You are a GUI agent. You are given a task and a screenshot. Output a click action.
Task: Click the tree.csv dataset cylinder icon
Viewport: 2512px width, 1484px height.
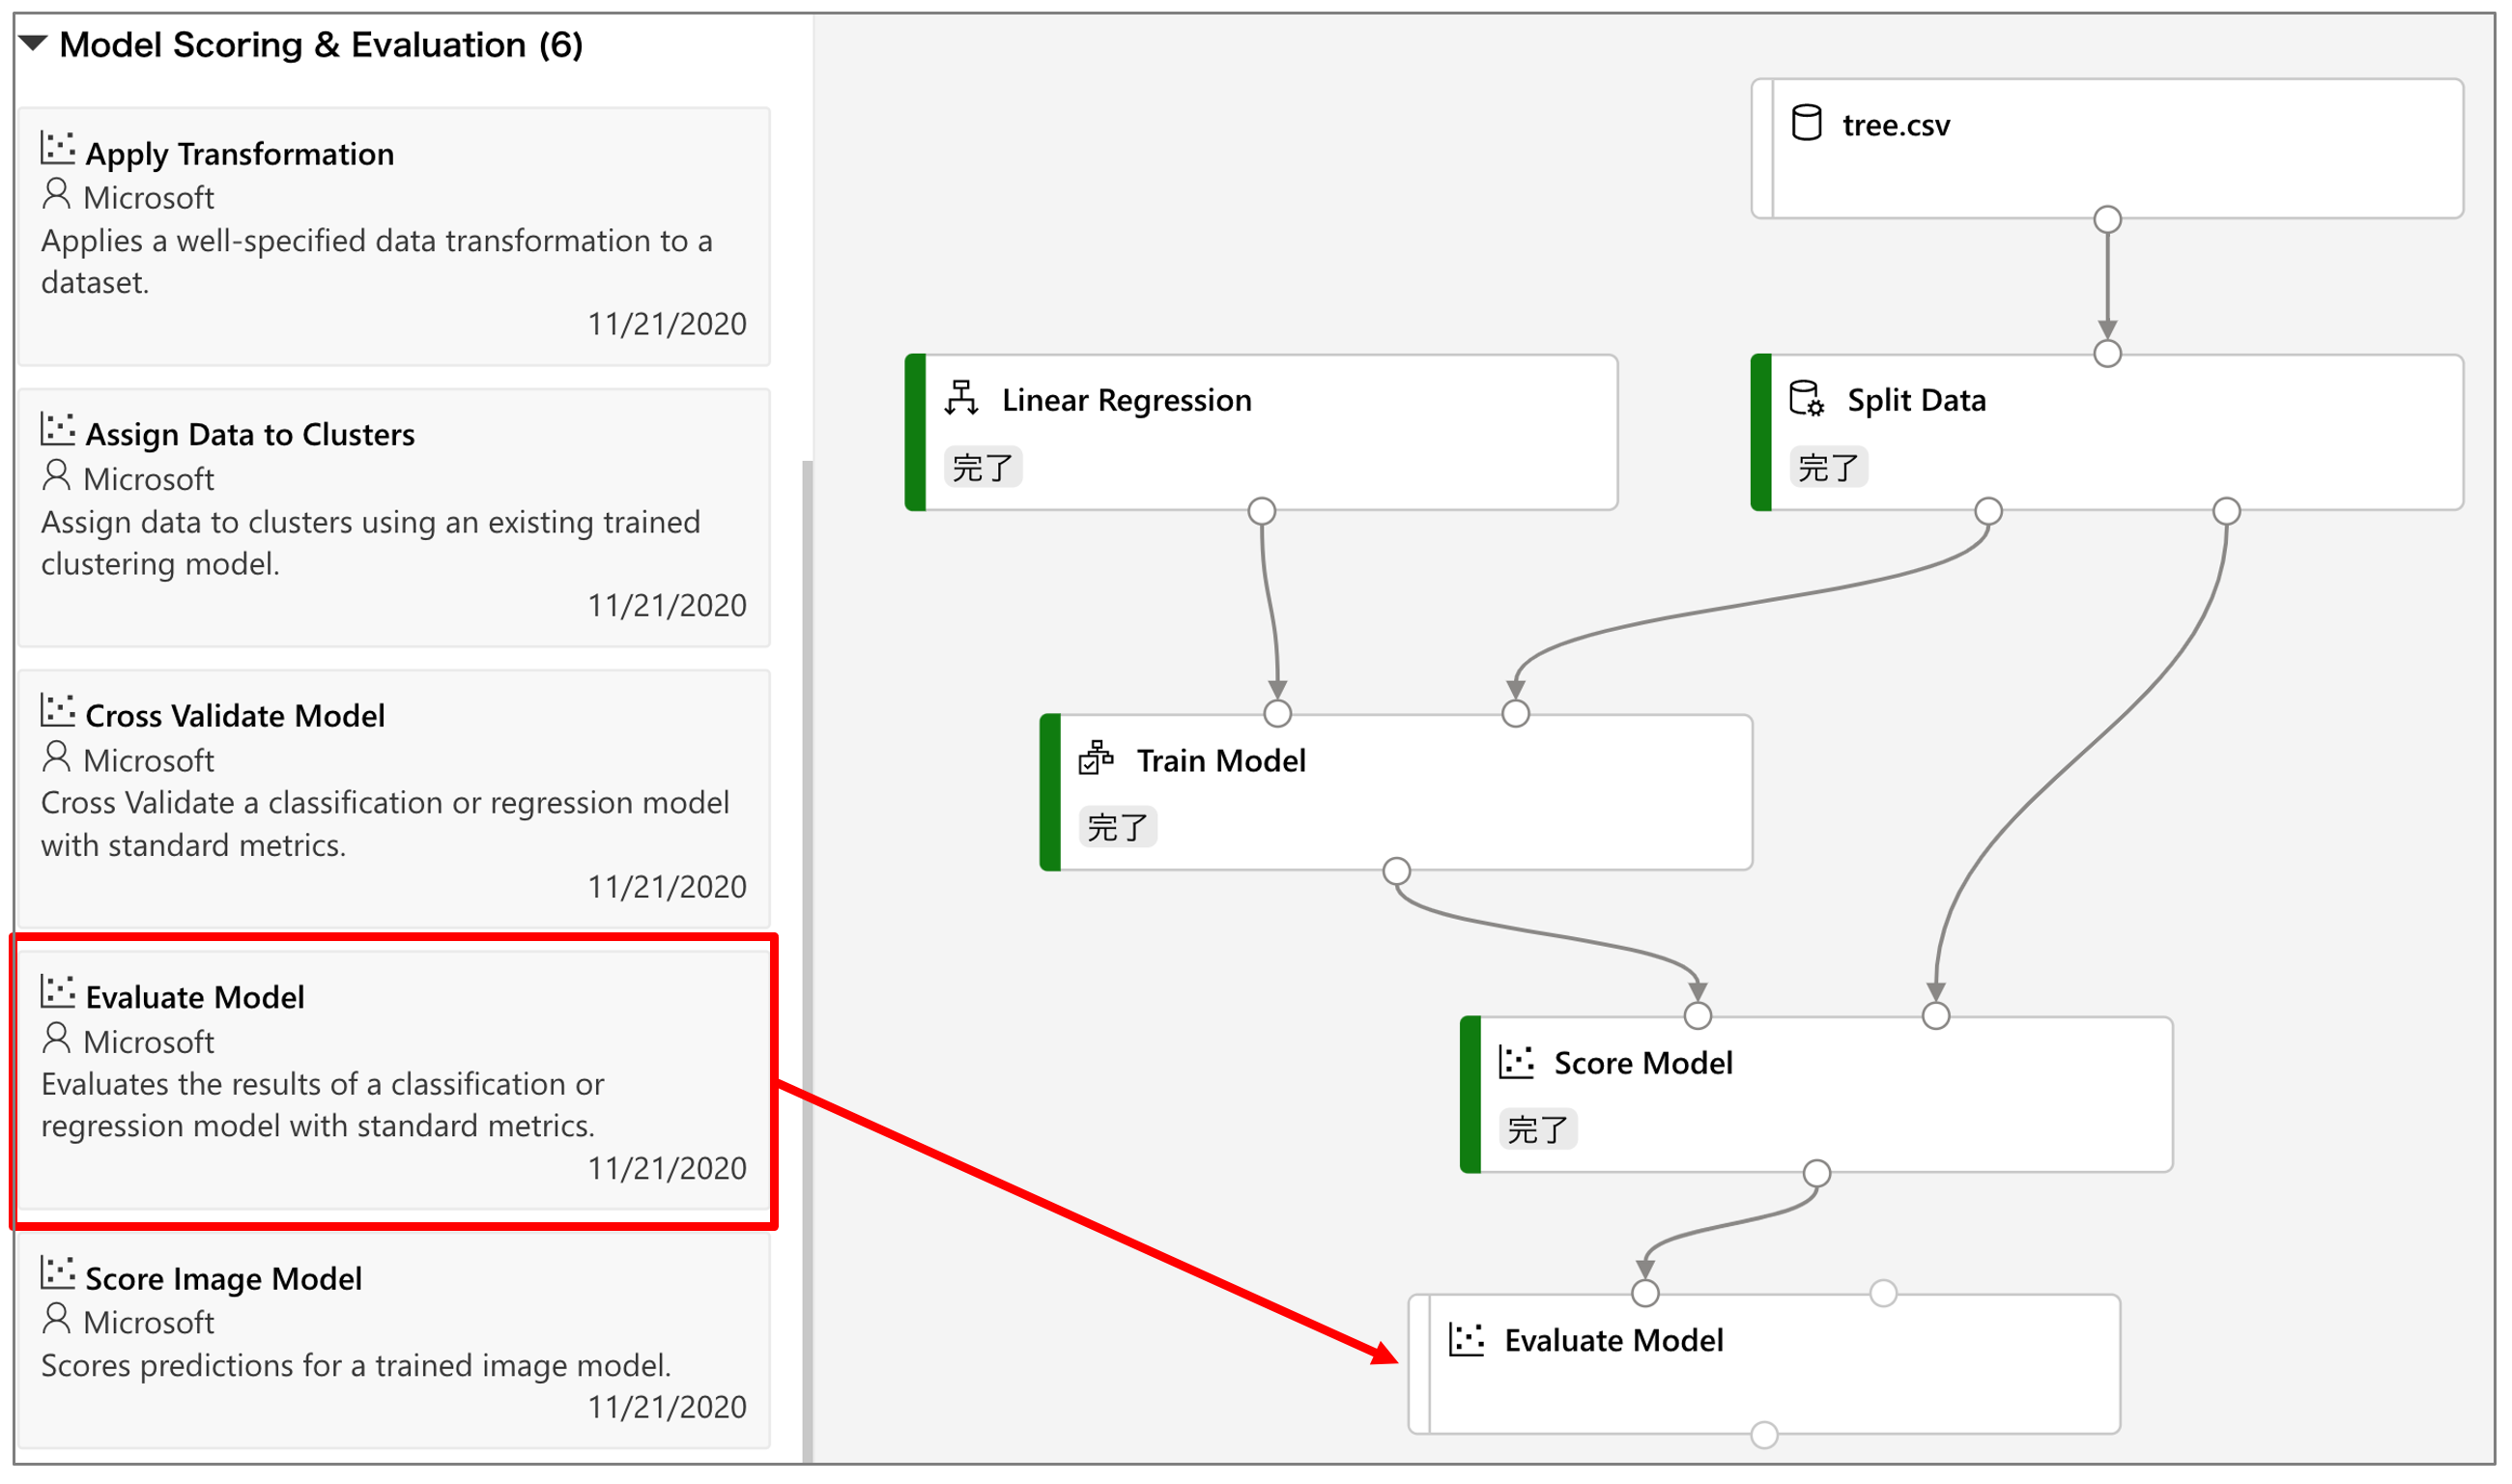[1806, 123]
